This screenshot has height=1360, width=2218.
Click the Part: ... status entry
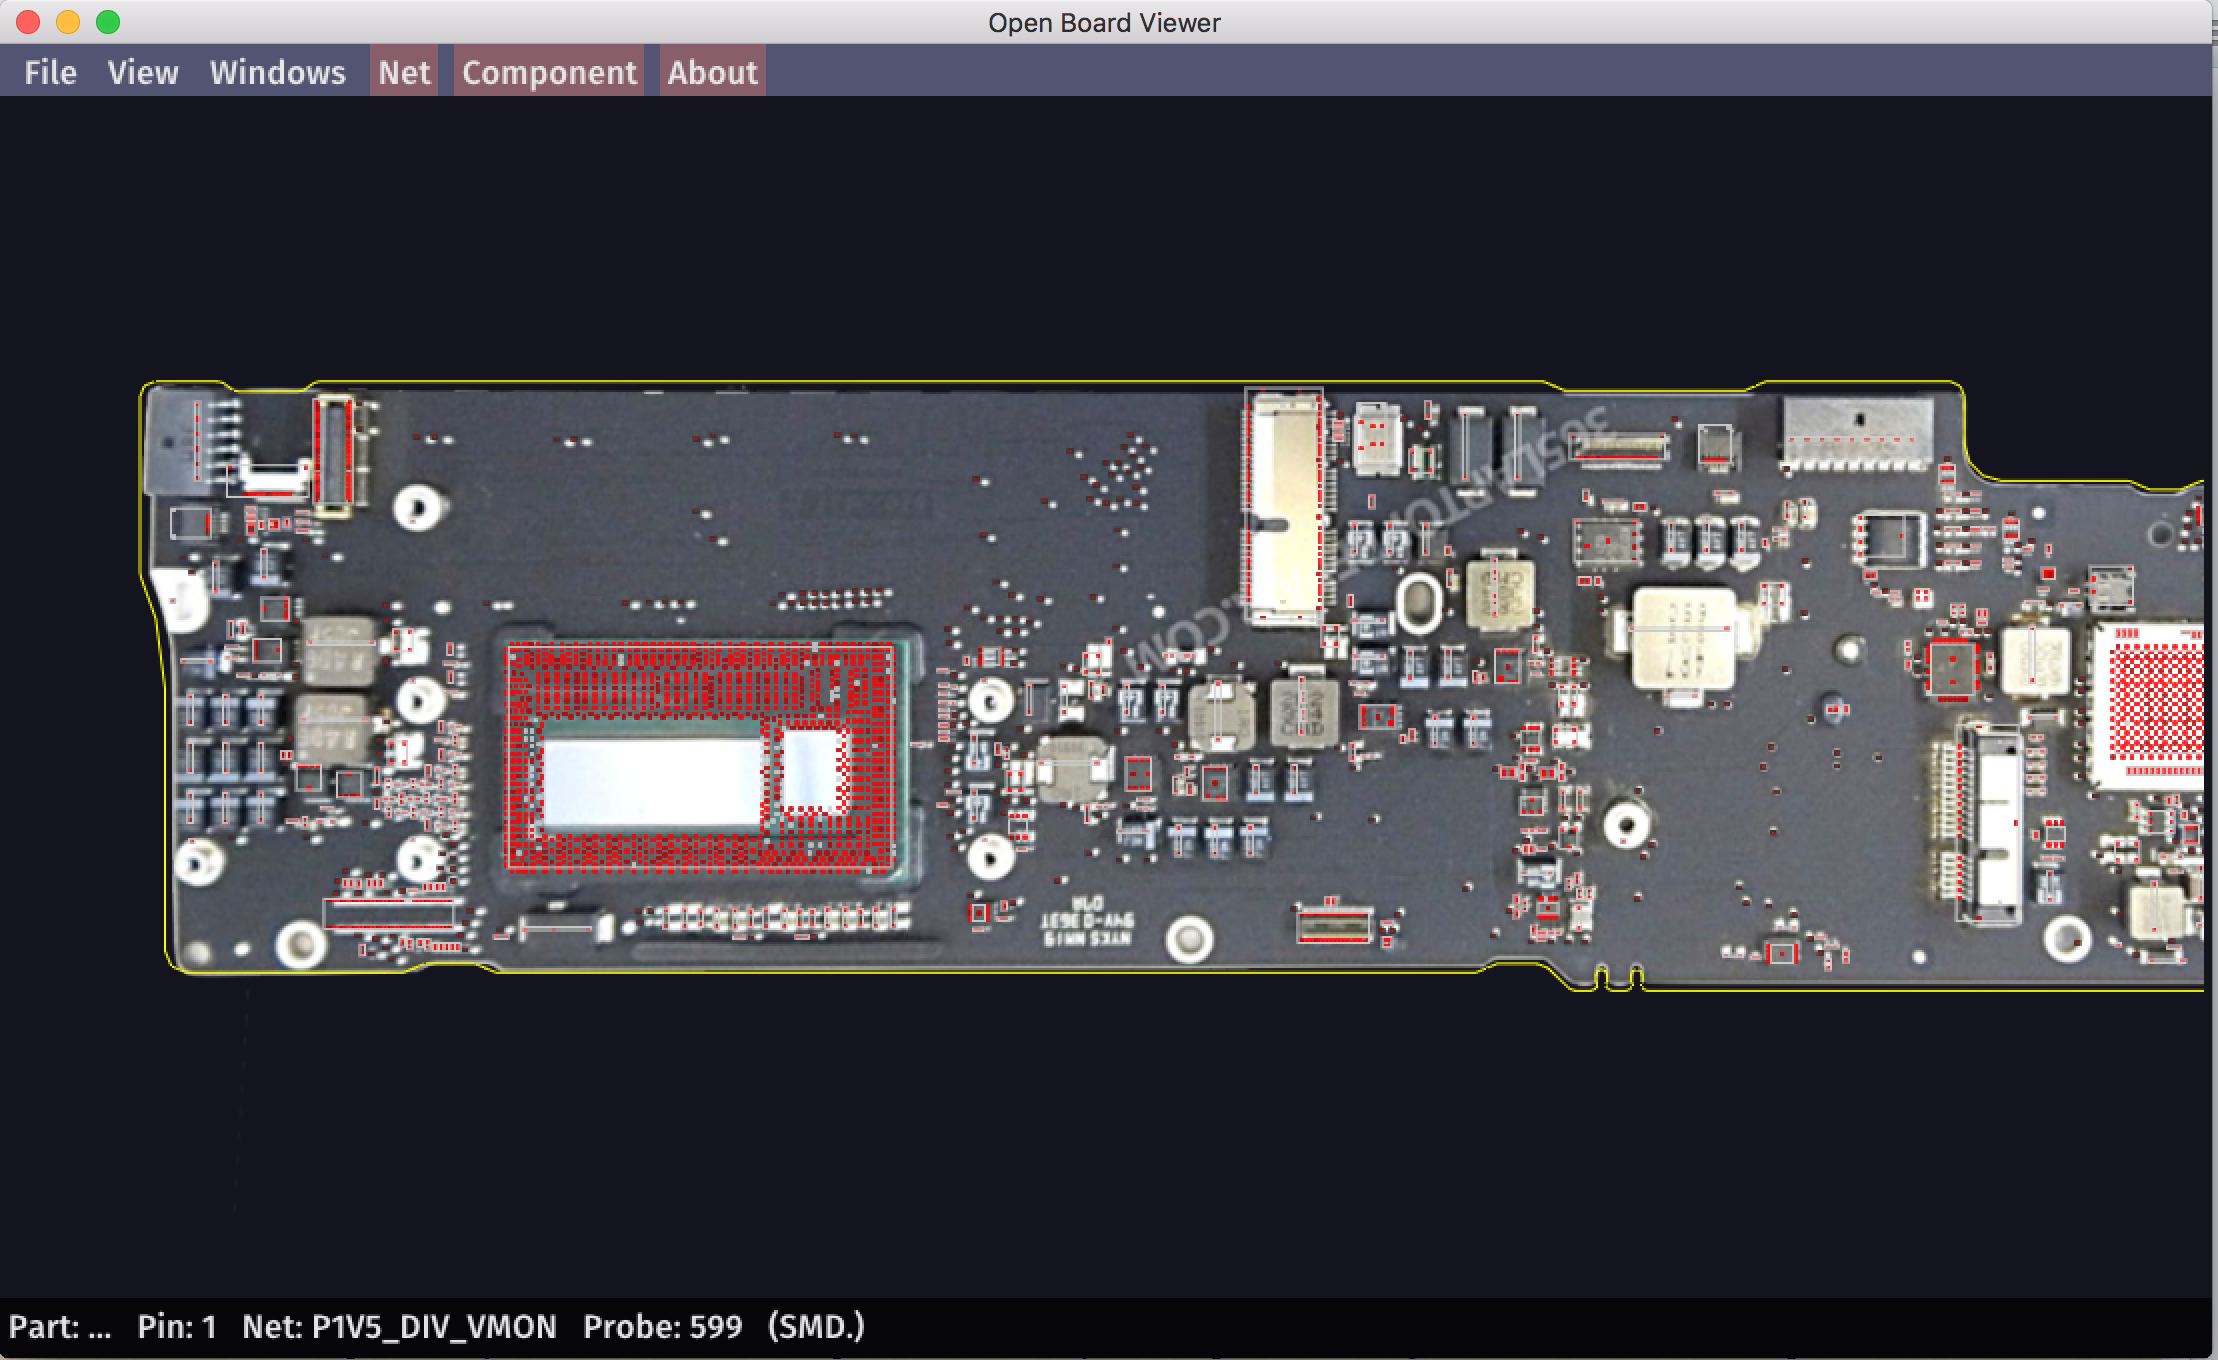coord(60,1327)
